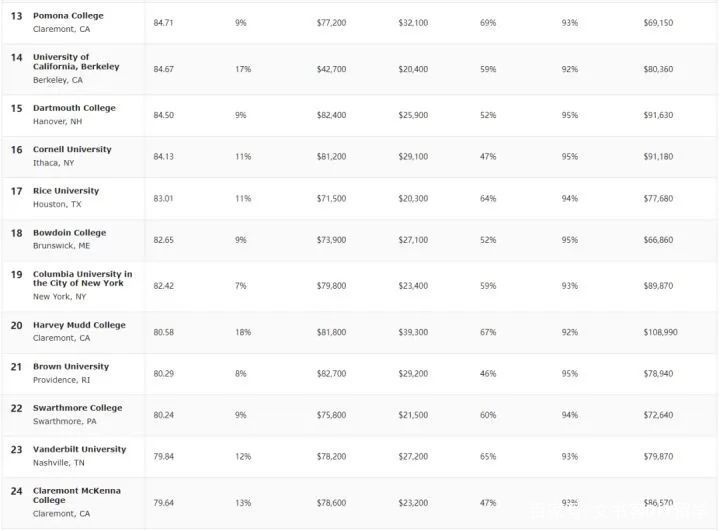Click the Swarthmore College name

[x=77, y=407]
